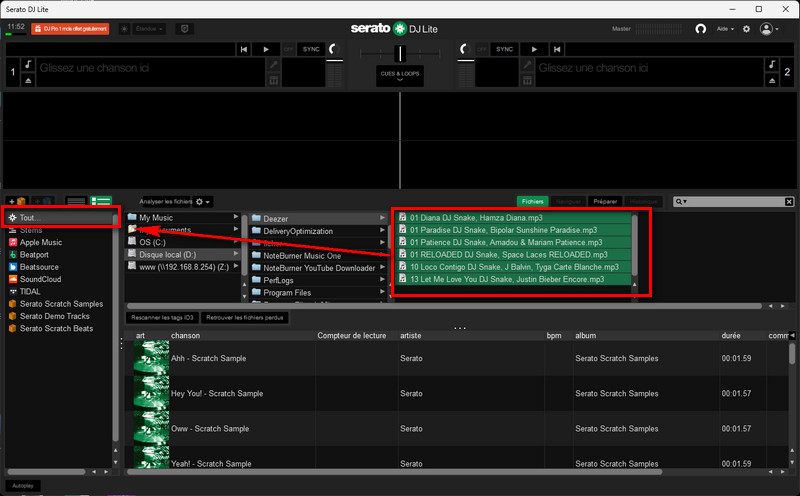Screen dimensions: 800x496
Task: Add a new crate with the plus crate icon
Action: [x=17, y=202]
